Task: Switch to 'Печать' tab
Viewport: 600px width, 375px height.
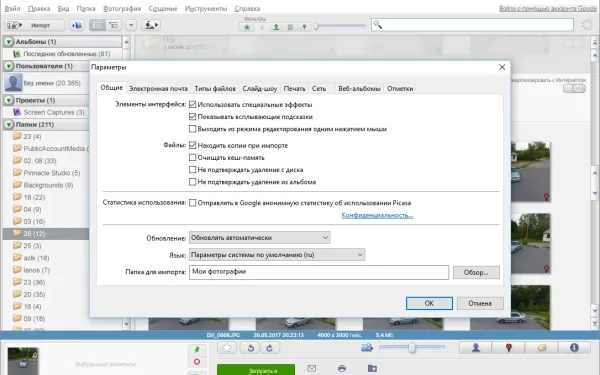Action: click(x=294, y=88)
